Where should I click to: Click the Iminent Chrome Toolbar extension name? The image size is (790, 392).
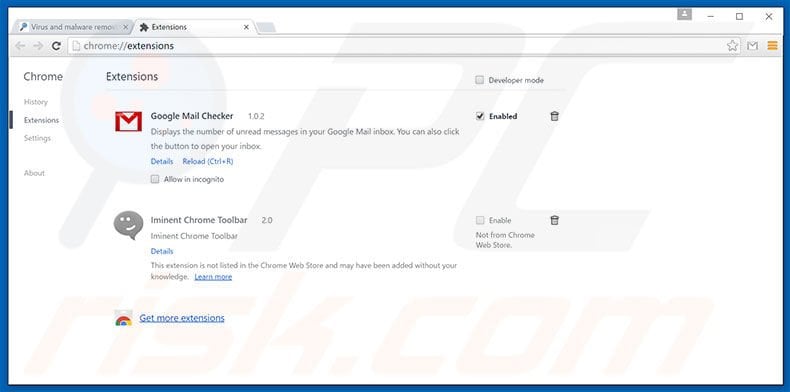click(199, 220)
